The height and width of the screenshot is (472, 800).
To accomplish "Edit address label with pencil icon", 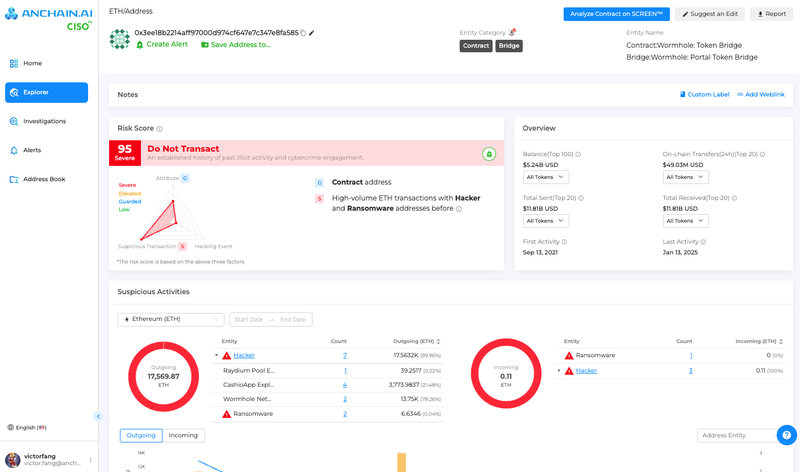I will tap(312, 33).
